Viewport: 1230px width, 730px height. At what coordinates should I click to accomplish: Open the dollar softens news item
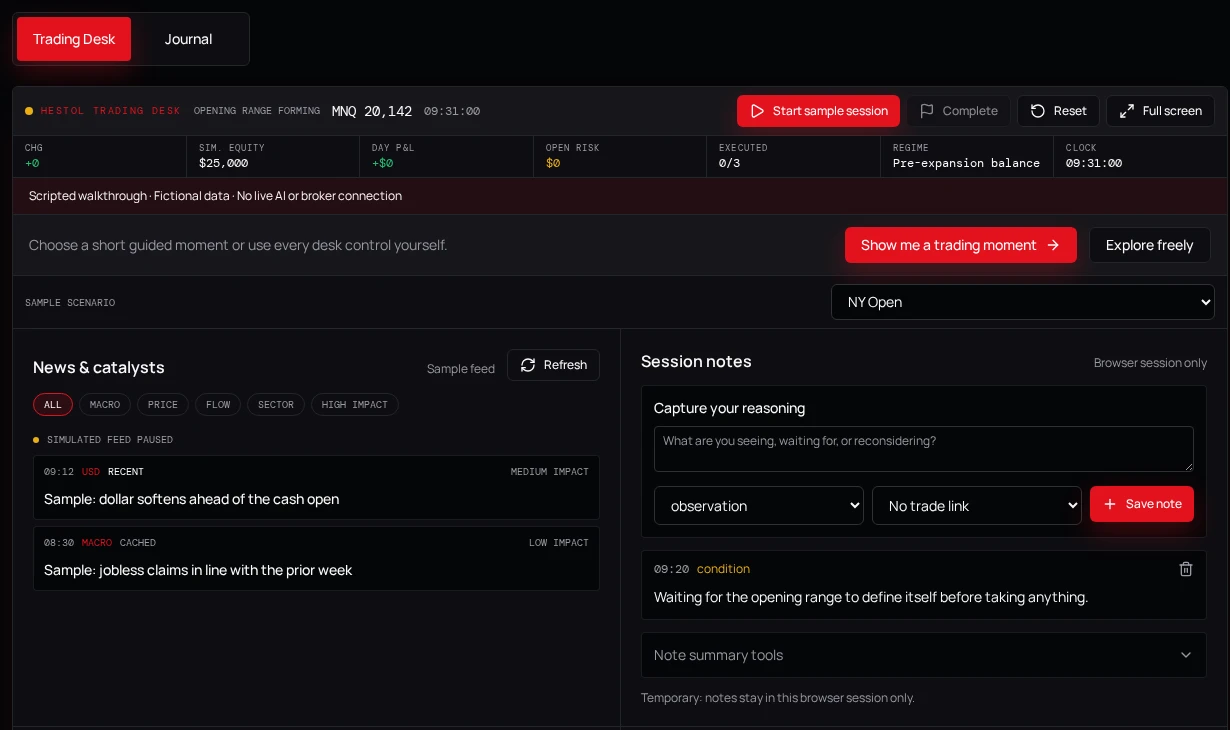[x=316, y=487]
